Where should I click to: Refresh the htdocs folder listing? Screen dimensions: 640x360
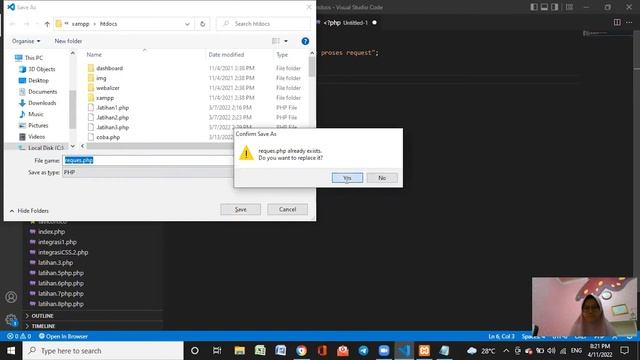pos(202,24)
